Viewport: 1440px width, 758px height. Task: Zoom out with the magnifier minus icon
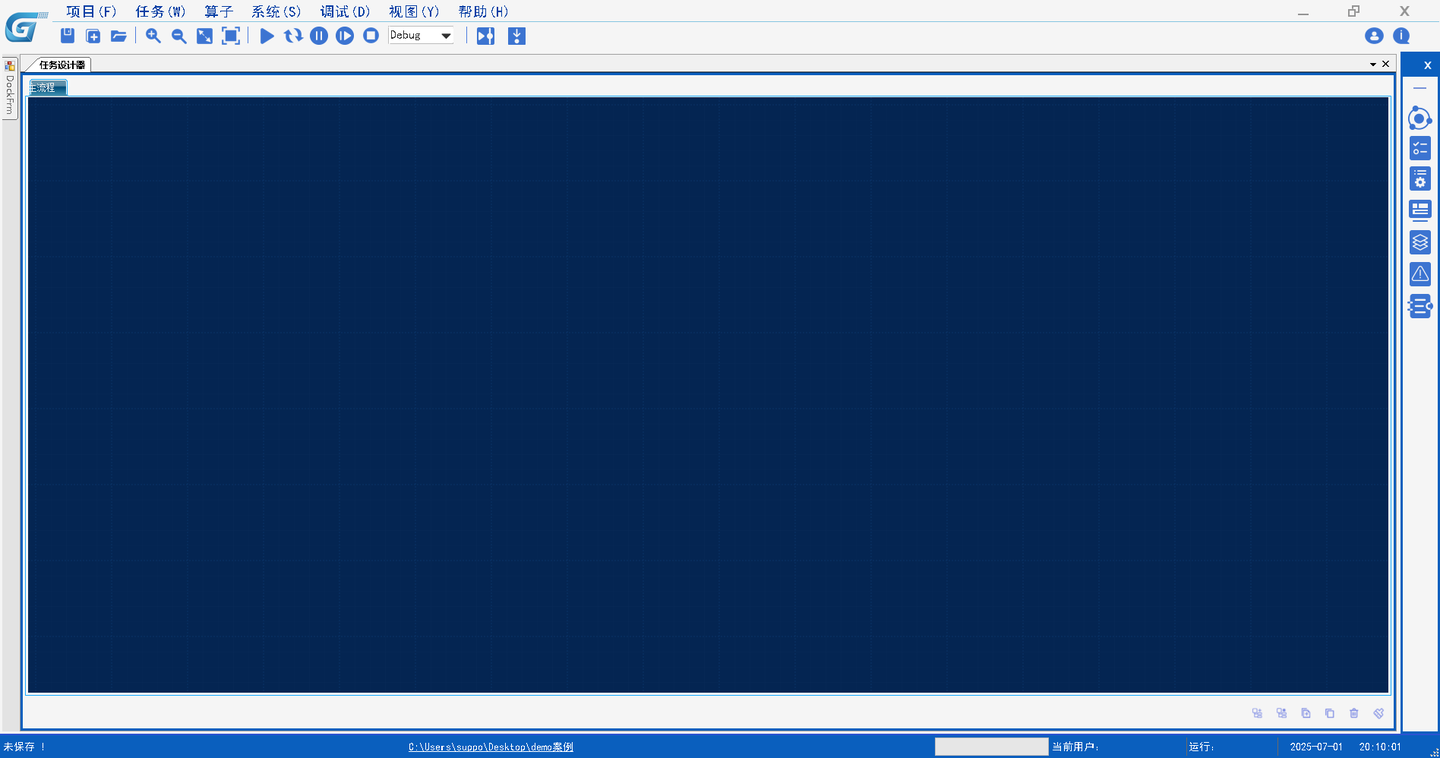pos(179,36)
